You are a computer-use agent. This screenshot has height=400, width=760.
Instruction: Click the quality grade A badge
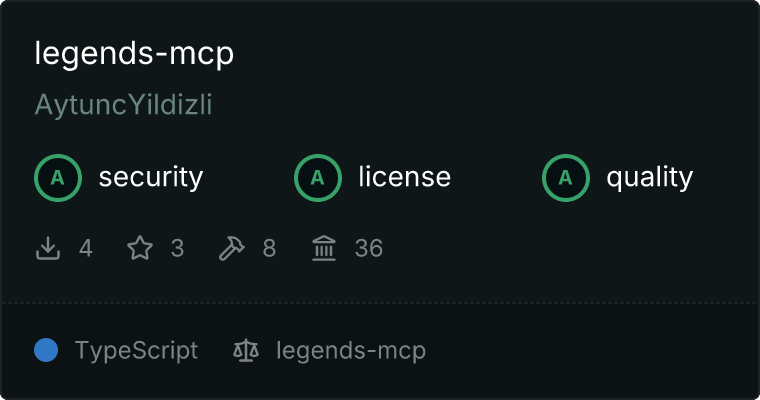tap(566, 178)
